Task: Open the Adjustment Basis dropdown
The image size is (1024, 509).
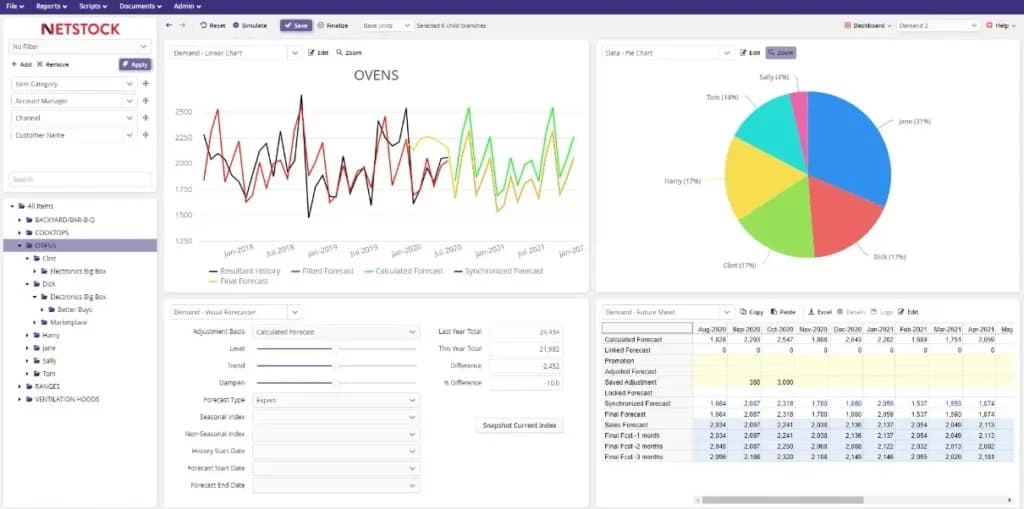Action: [x=336, y=332]
